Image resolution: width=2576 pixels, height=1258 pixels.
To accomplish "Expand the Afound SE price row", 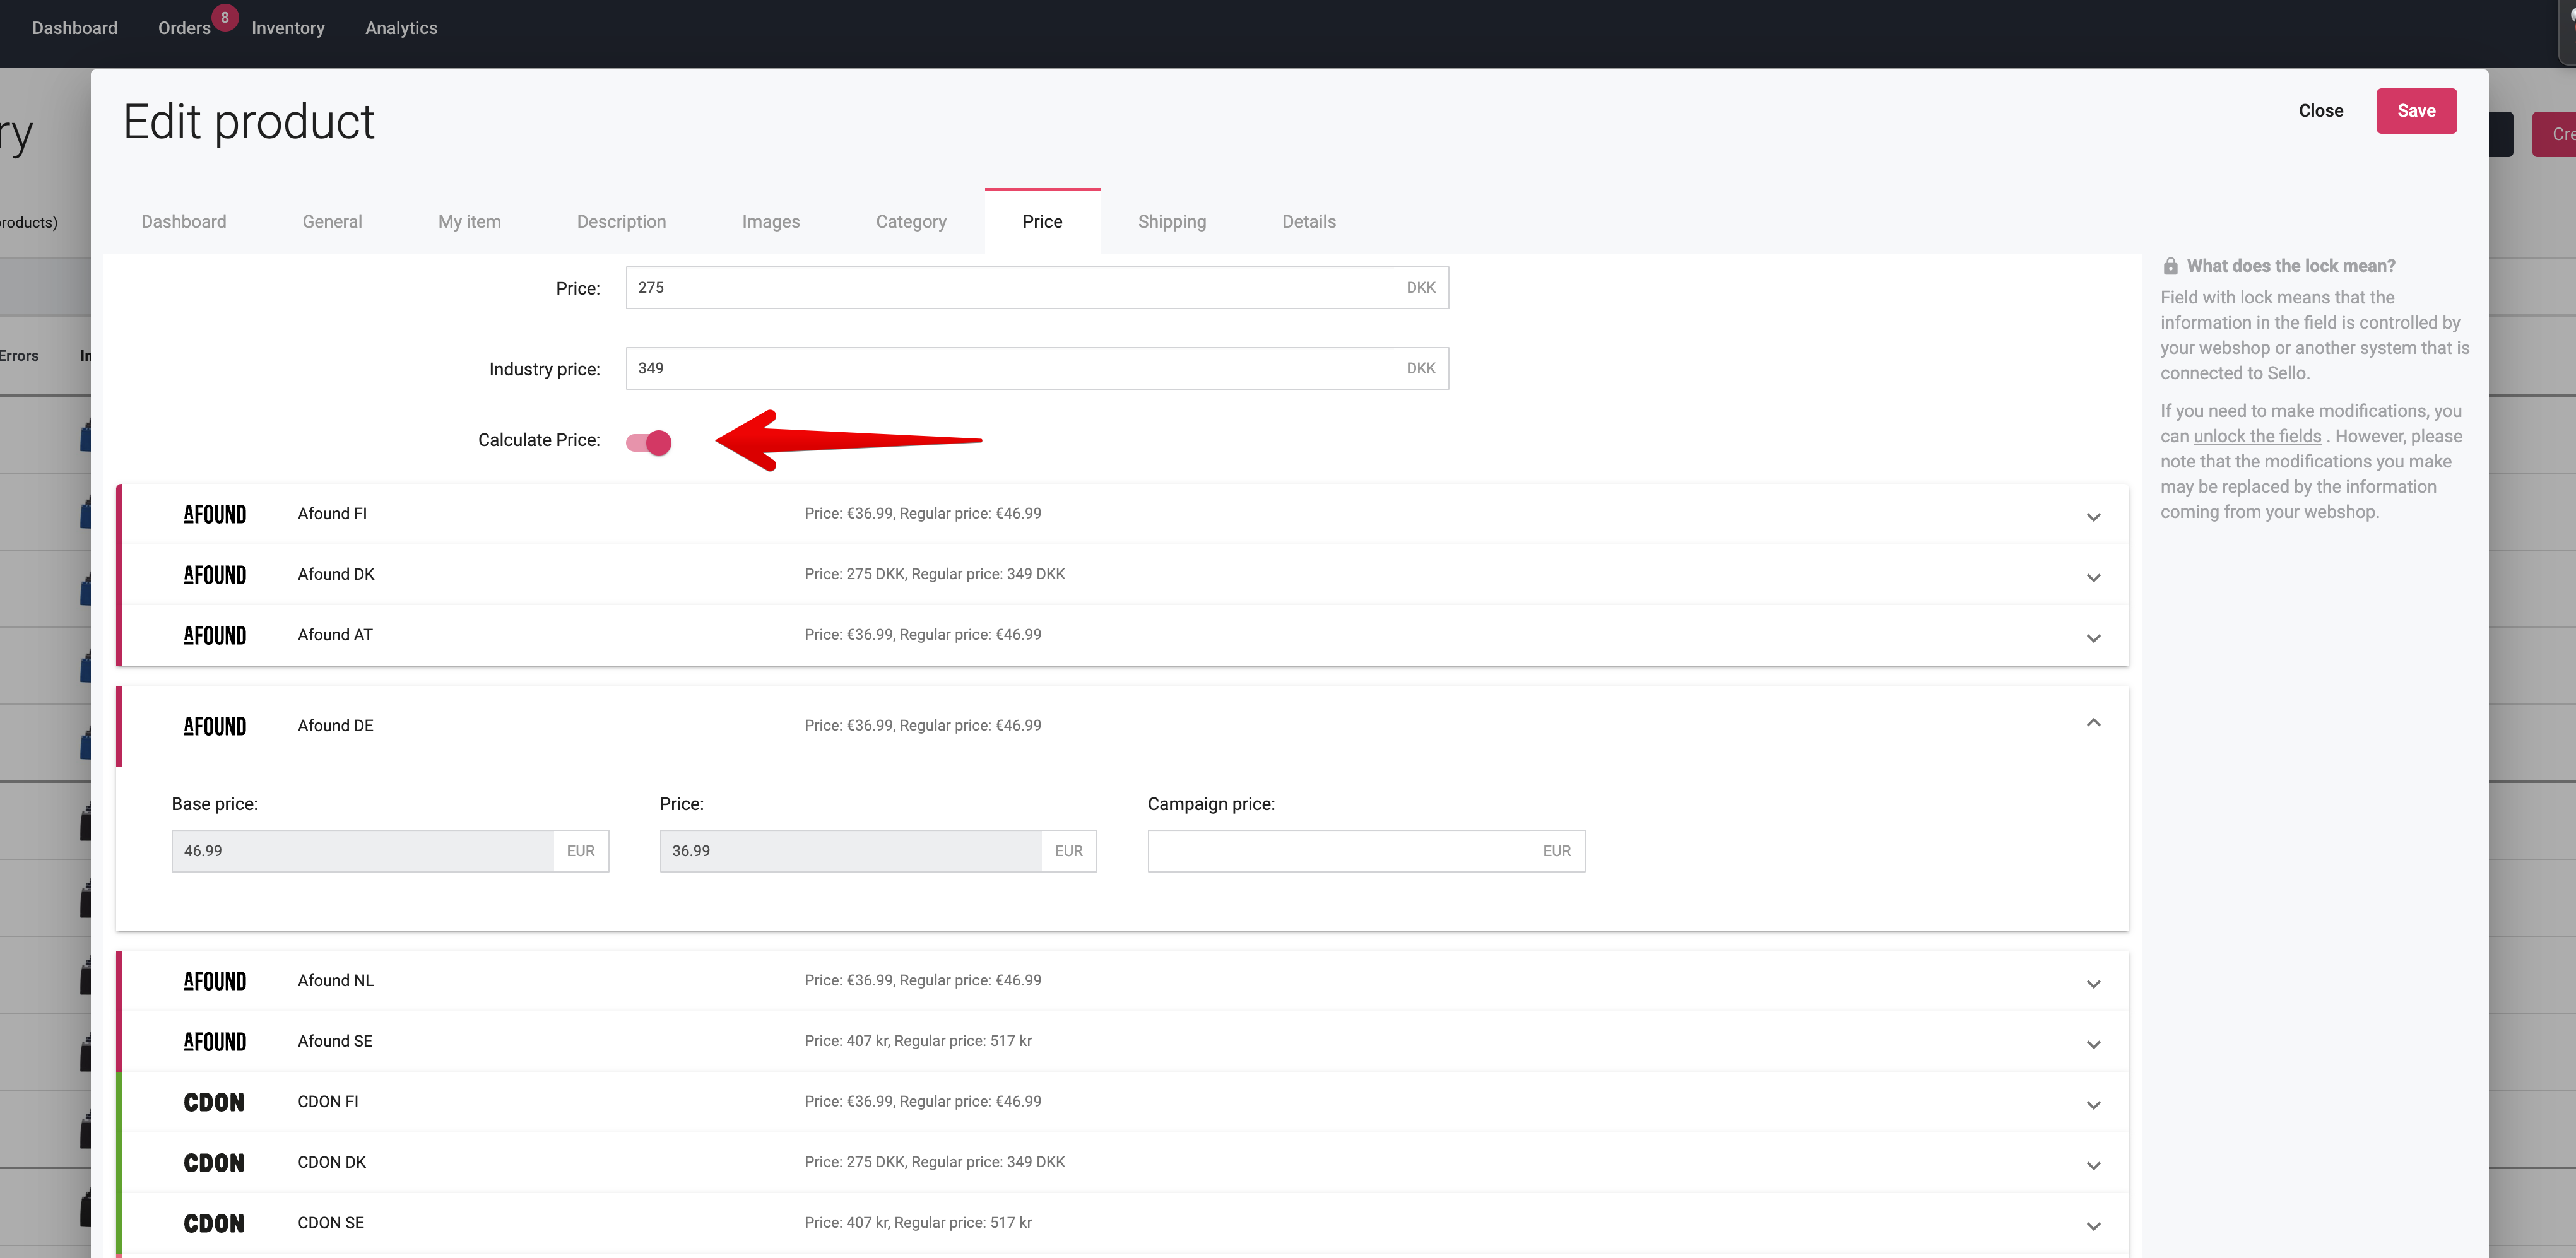I will pyautogui.click(x=2093, y=1045).
